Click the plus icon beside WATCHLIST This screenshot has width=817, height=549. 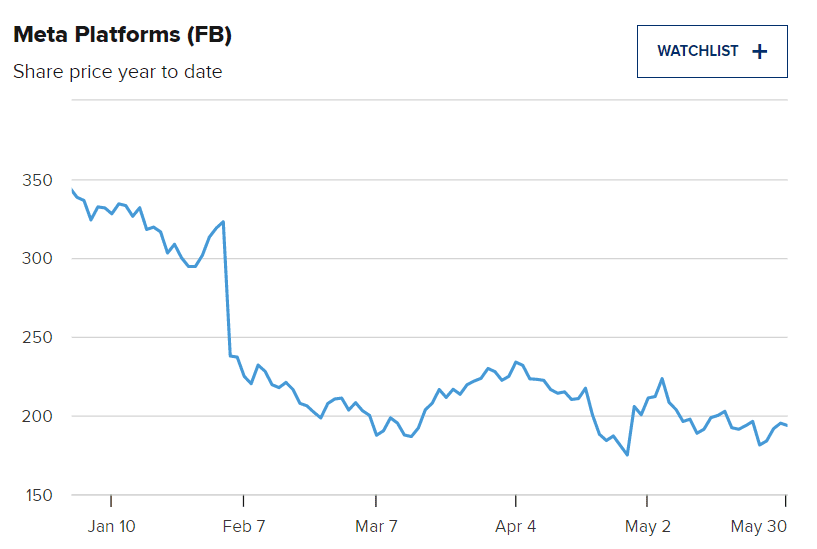760,52
